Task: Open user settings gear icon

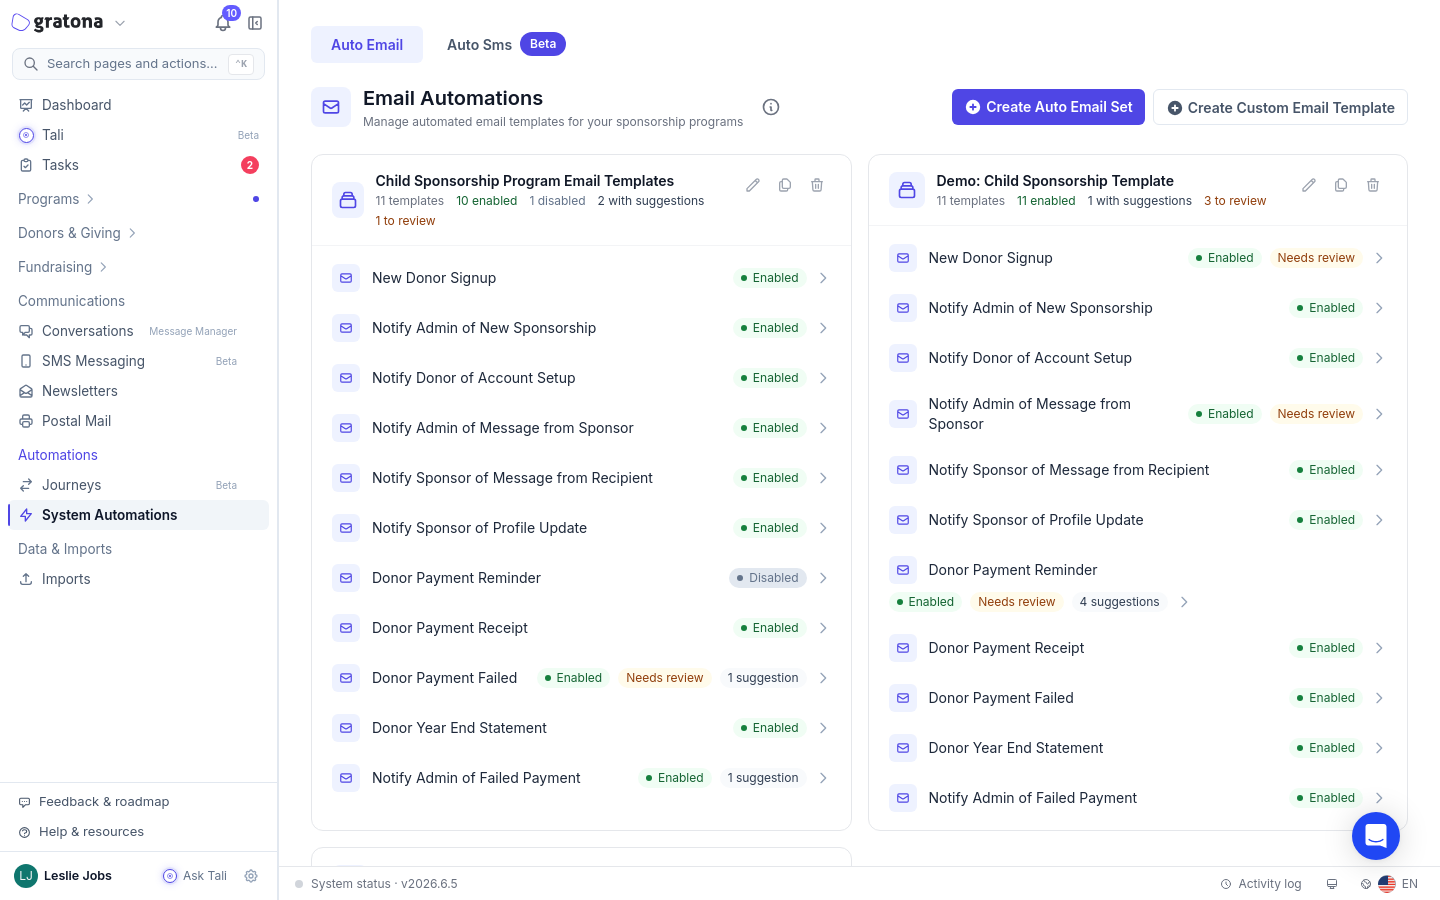Action: click(x=251, y=876)
